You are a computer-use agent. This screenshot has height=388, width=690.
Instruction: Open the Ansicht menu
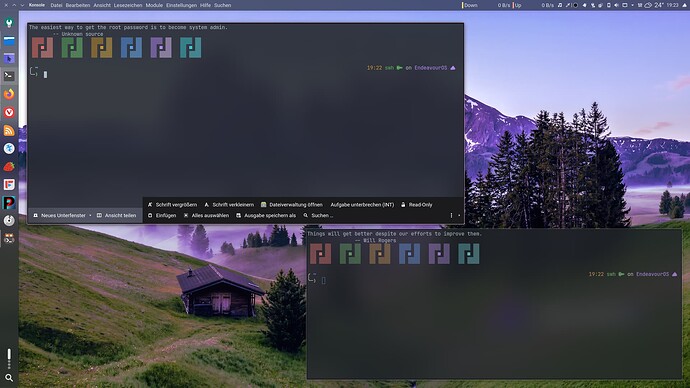102,5
